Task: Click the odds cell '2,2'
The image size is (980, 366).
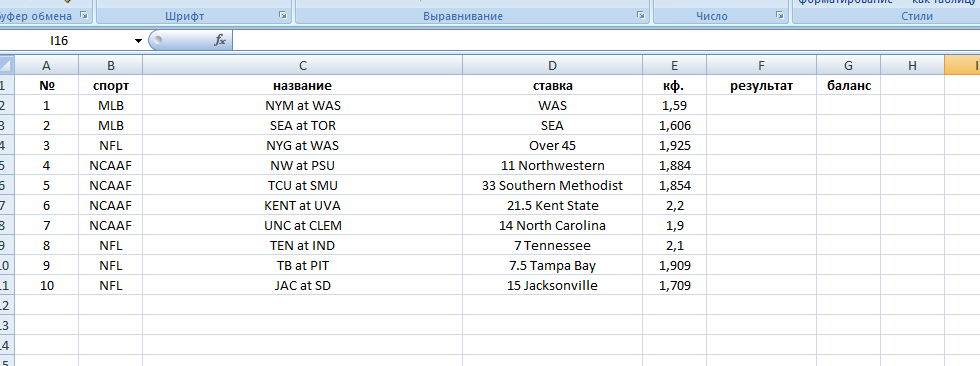Action: (674, 205)
